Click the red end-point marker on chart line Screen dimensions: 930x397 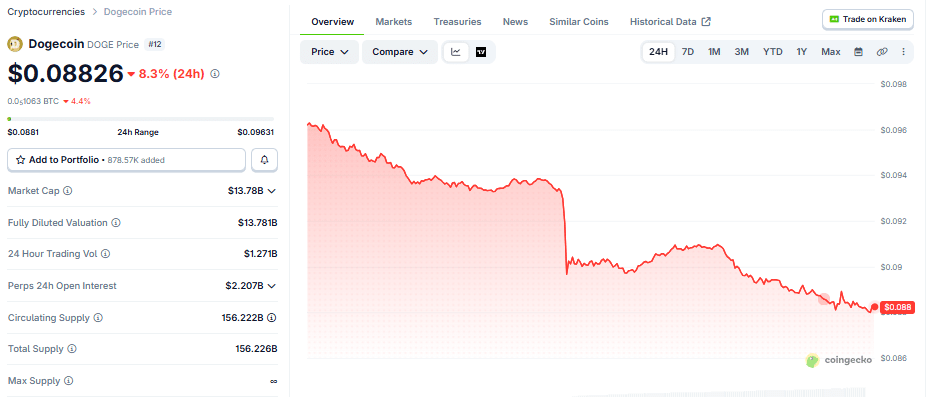coord(874,307)
